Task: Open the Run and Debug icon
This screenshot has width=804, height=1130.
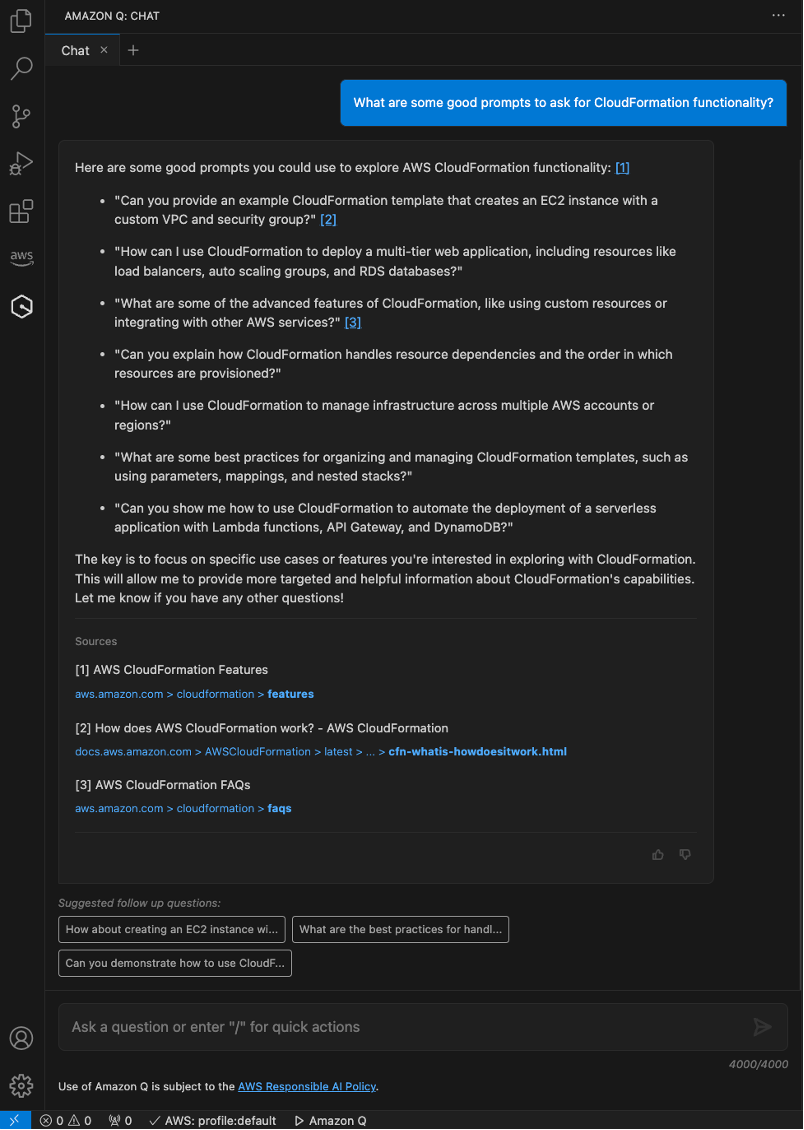Action: (21, 164)
